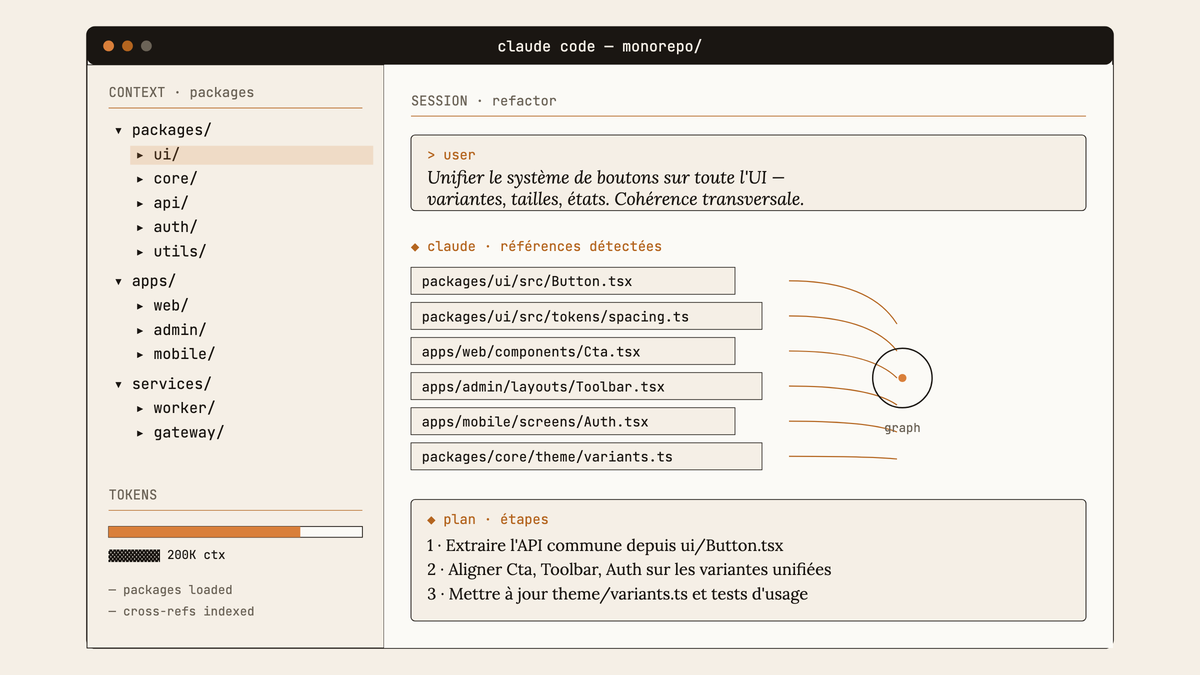Viewport: 1200px width, 675px height.
Task: Select the gateway/ folder label
Action: pyautogui.click(x=189, y=433)
